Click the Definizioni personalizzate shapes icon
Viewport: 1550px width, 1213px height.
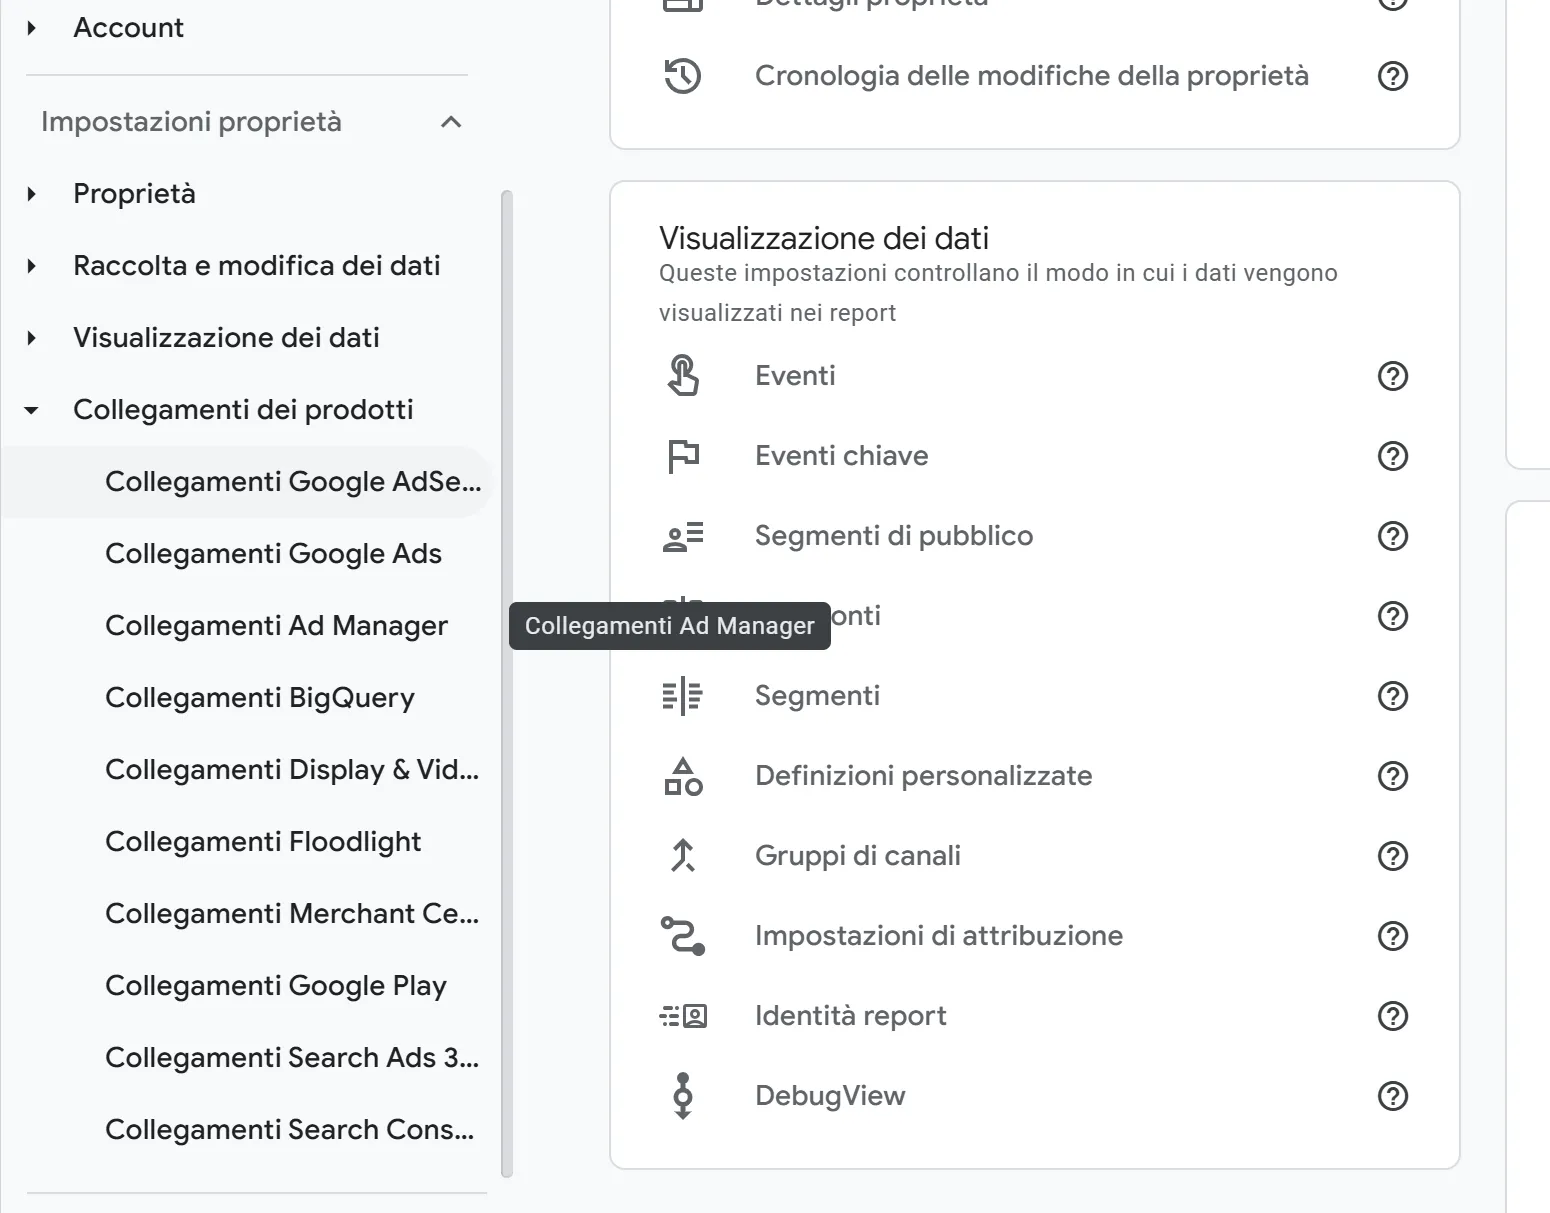point(683,776)
